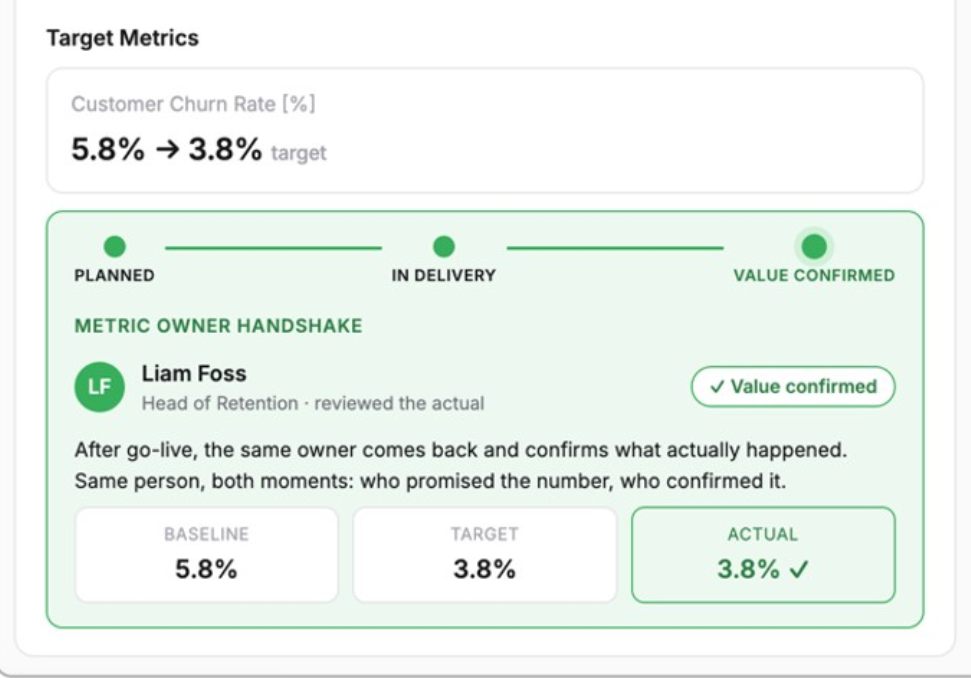
Task: Select the Value Confirmed stage dot
Action: pos(814,246)
